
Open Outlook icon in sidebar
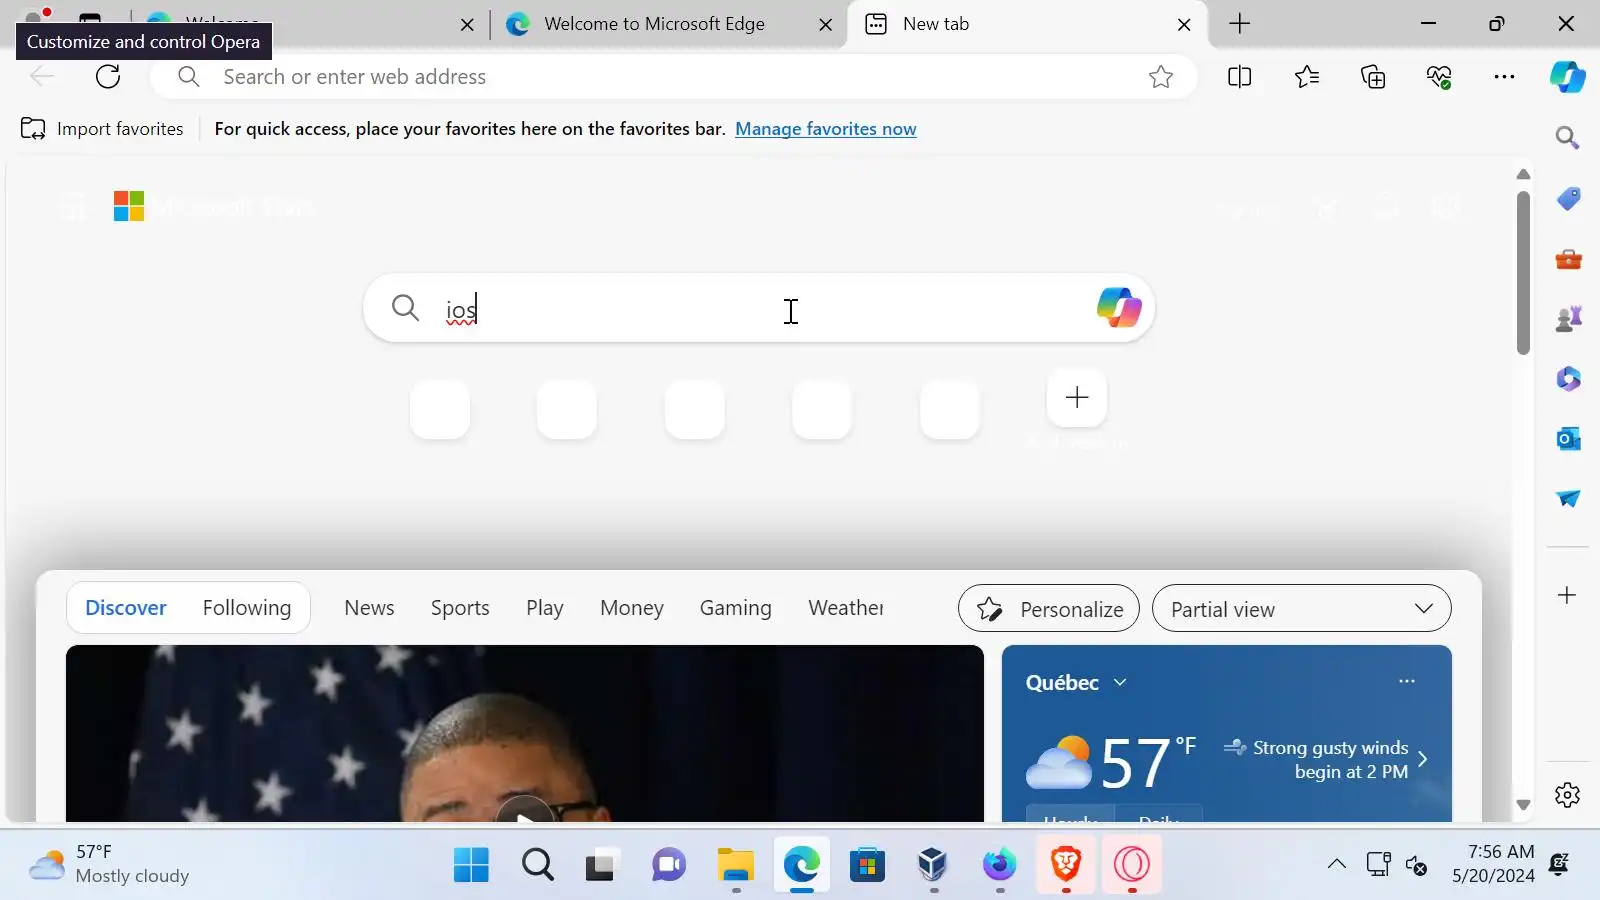[1568, 439]
